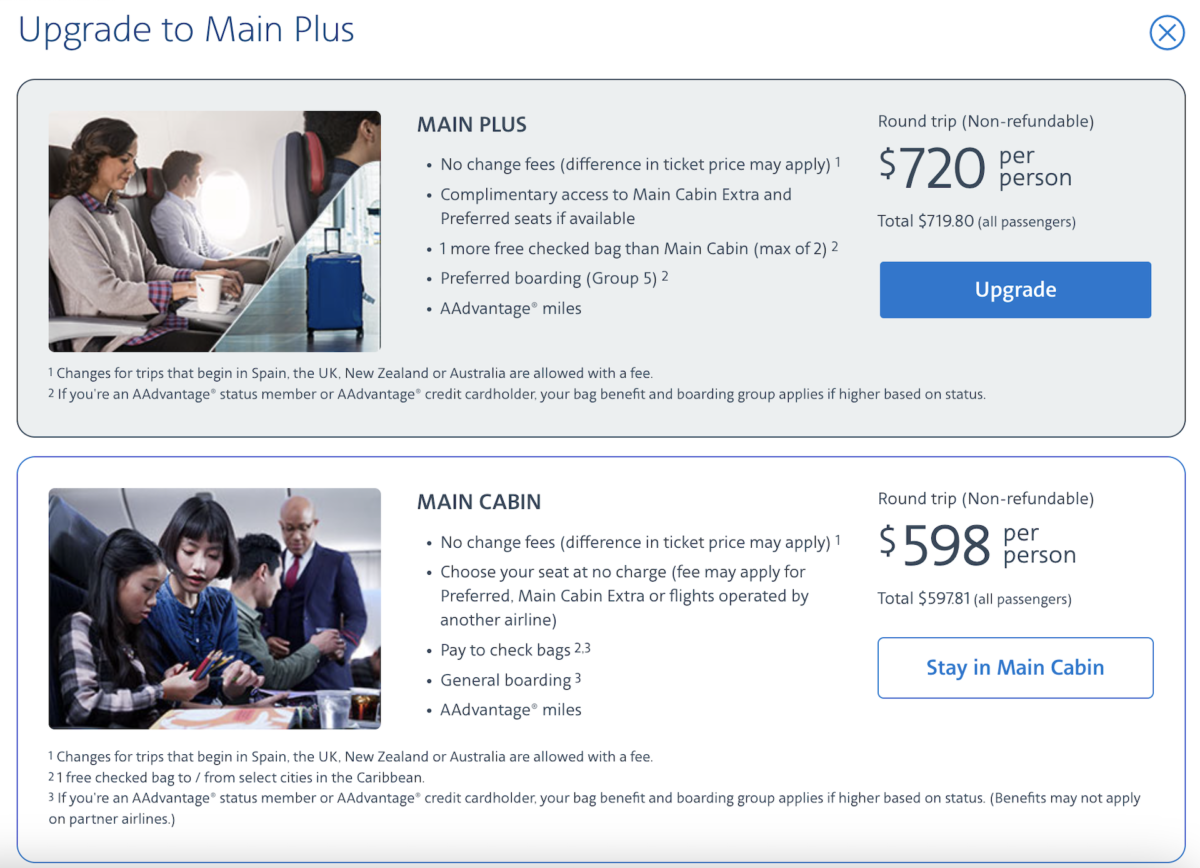Click the MAIN CABIN heading
The height and width of the screenshot is (868, 1200).
[x=478, y=501]
